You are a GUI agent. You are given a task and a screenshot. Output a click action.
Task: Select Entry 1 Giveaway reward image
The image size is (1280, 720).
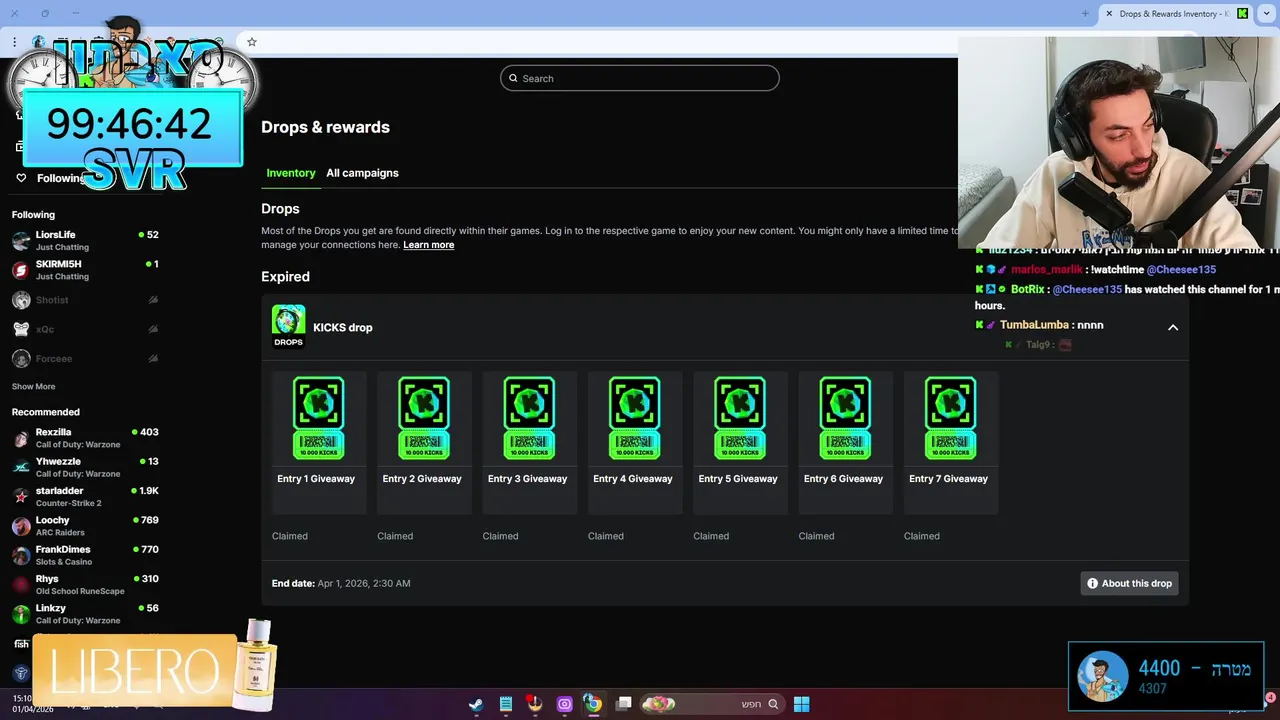(319, 418)
